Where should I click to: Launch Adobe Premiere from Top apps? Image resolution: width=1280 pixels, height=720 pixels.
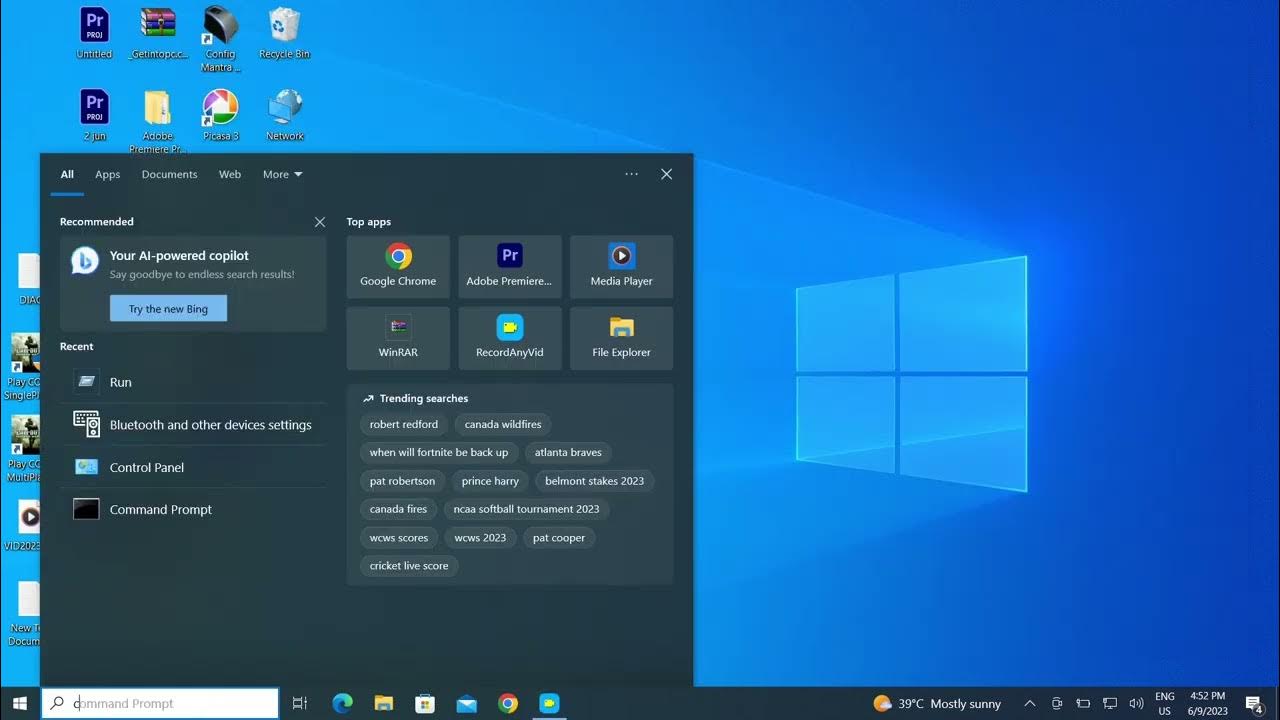click(510, 267)
